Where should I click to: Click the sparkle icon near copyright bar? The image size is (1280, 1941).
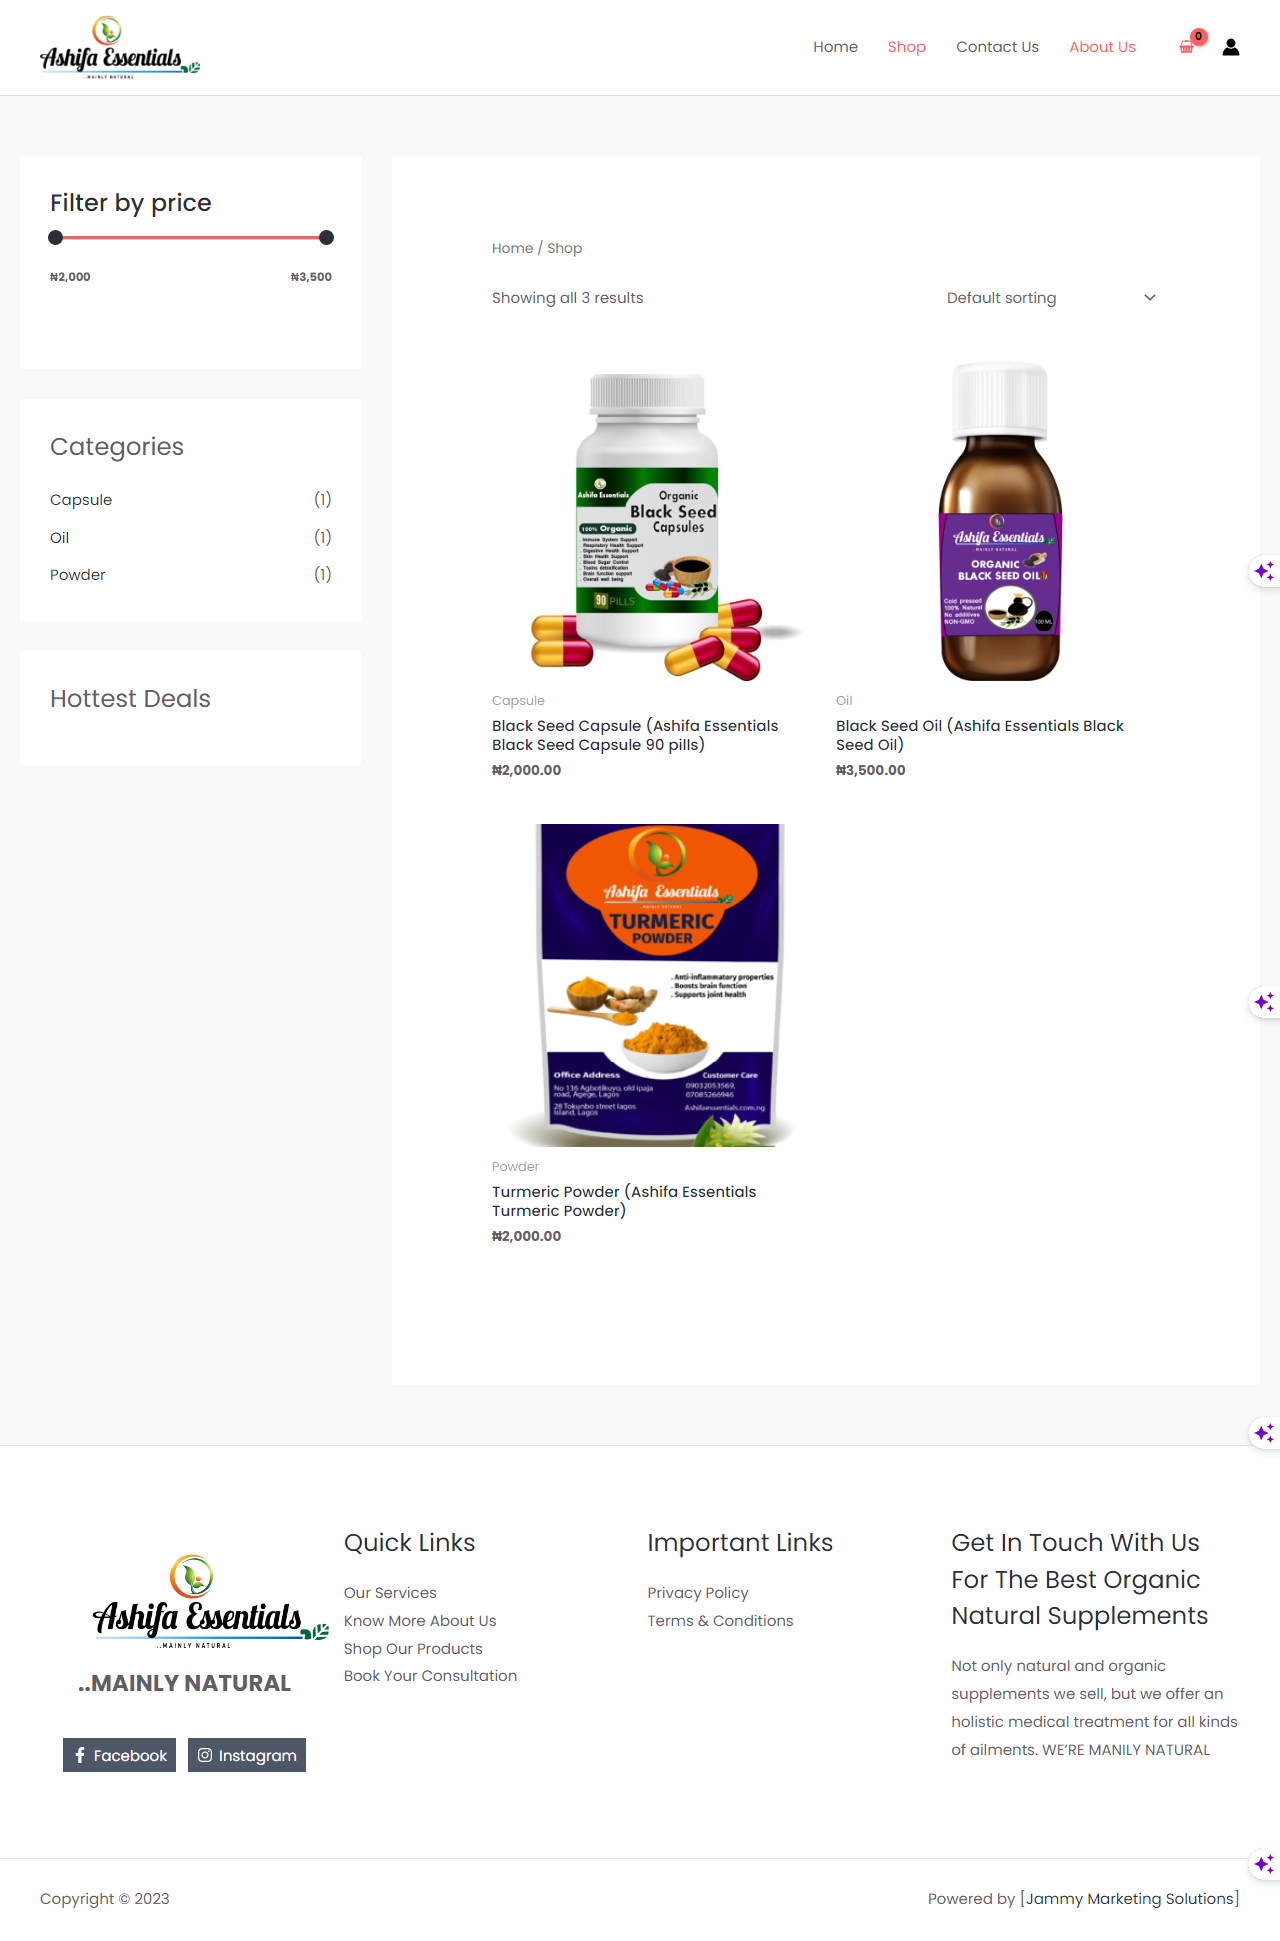[1264, 1864]
